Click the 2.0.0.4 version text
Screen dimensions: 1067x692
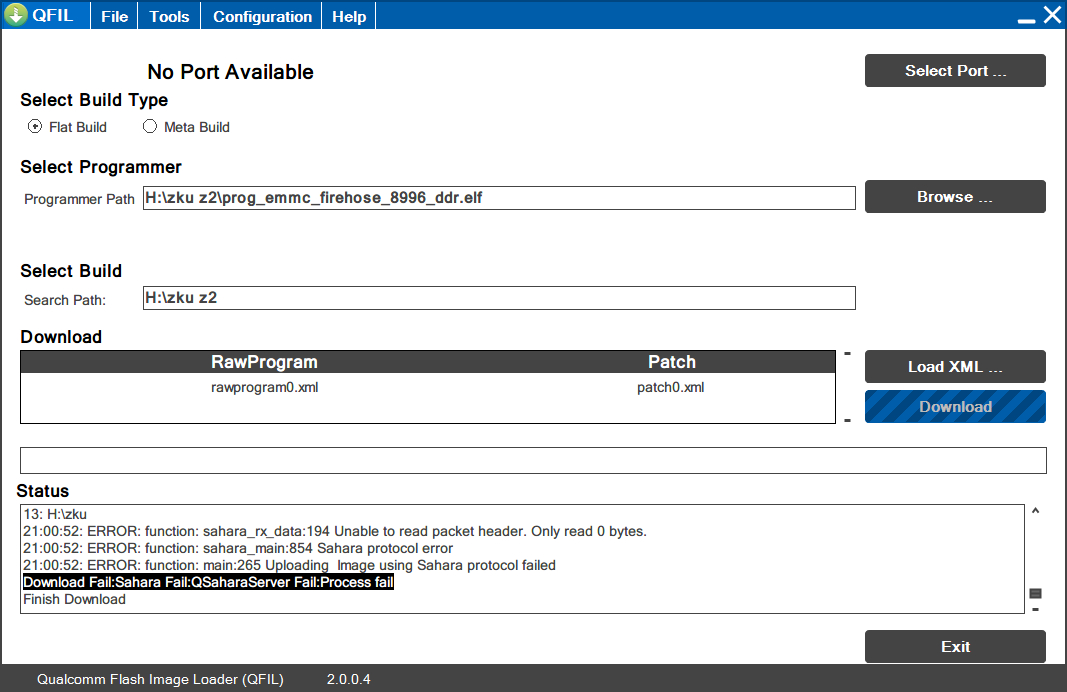point(348,679)
